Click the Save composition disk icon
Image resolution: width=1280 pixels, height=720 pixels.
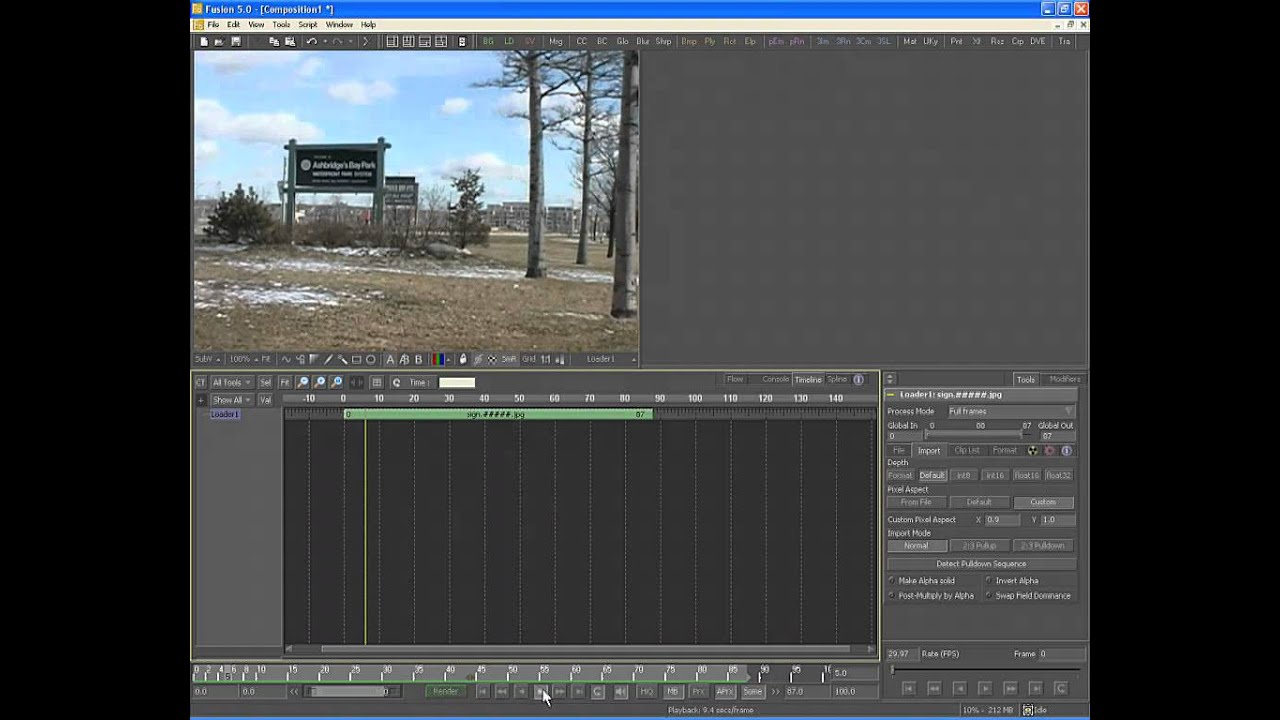236,41
